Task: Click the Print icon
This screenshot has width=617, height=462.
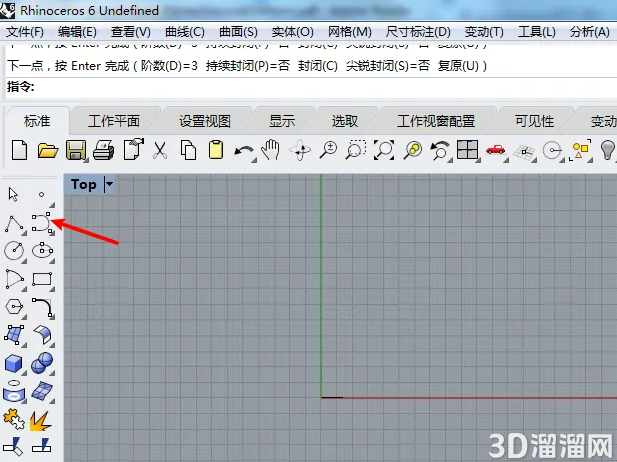Action: coord(104,150)
